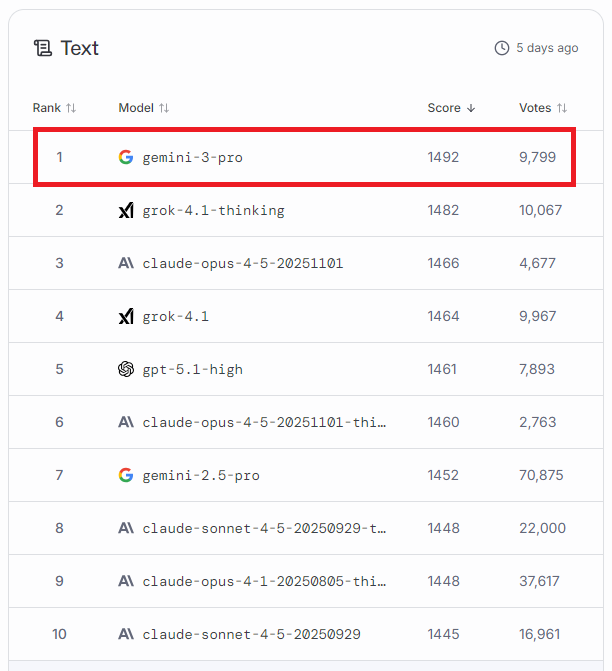Click Anthropic logo beside claude-opus-4-5-20251101
Image resolution: width=612 pixels, height=671 pixels.
click(126, 263)
